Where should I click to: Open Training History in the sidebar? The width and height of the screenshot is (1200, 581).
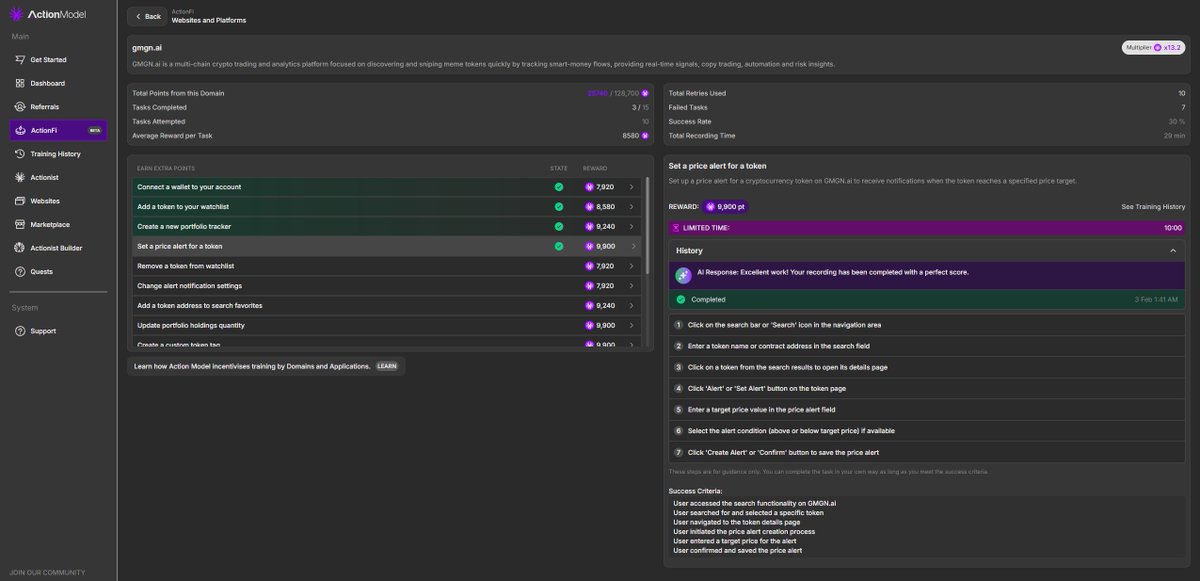tap(58, 154)
